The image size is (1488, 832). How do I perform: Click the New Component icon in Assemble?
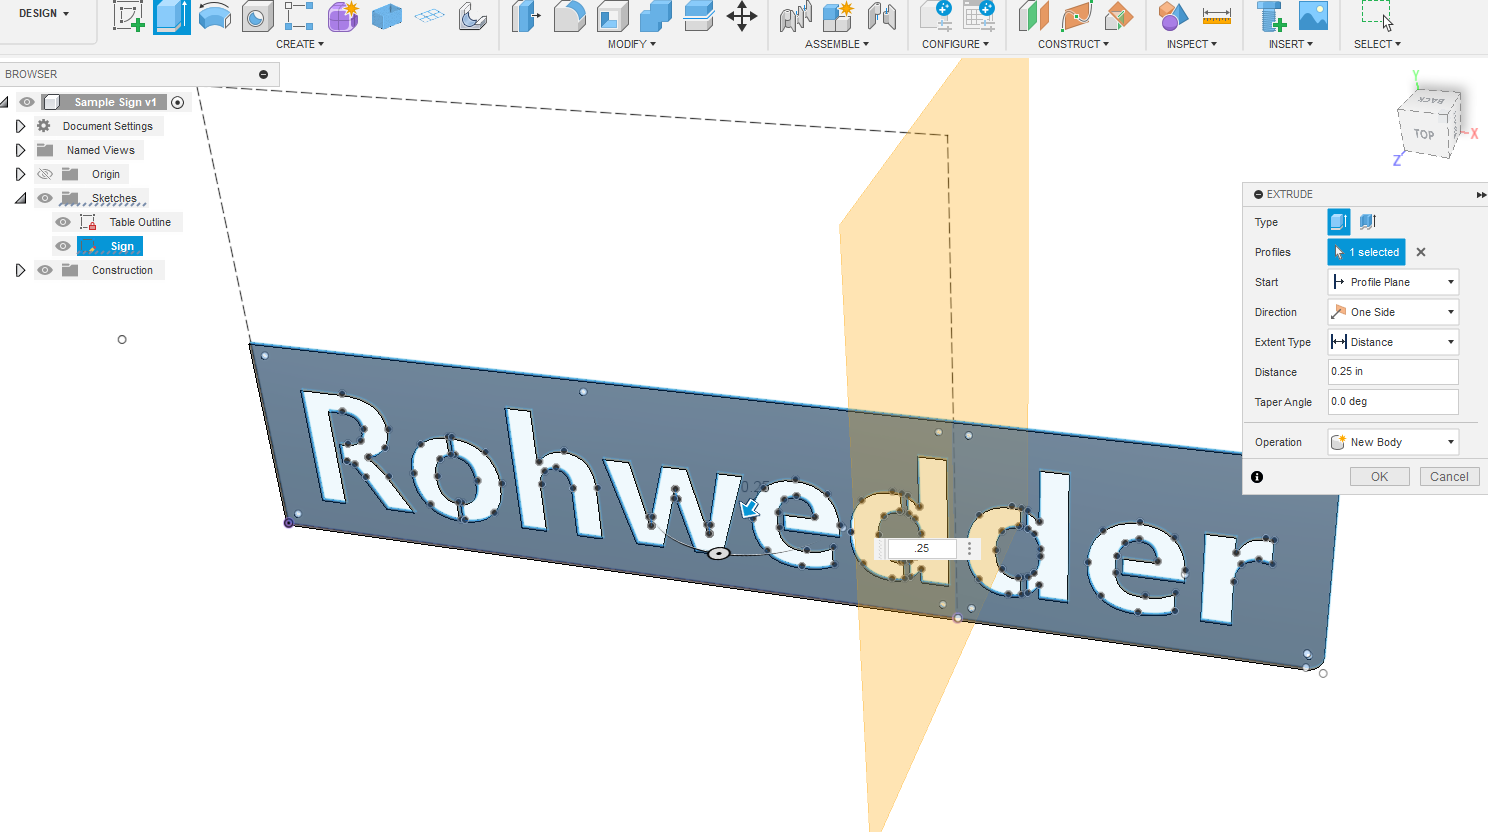(838, 16)
